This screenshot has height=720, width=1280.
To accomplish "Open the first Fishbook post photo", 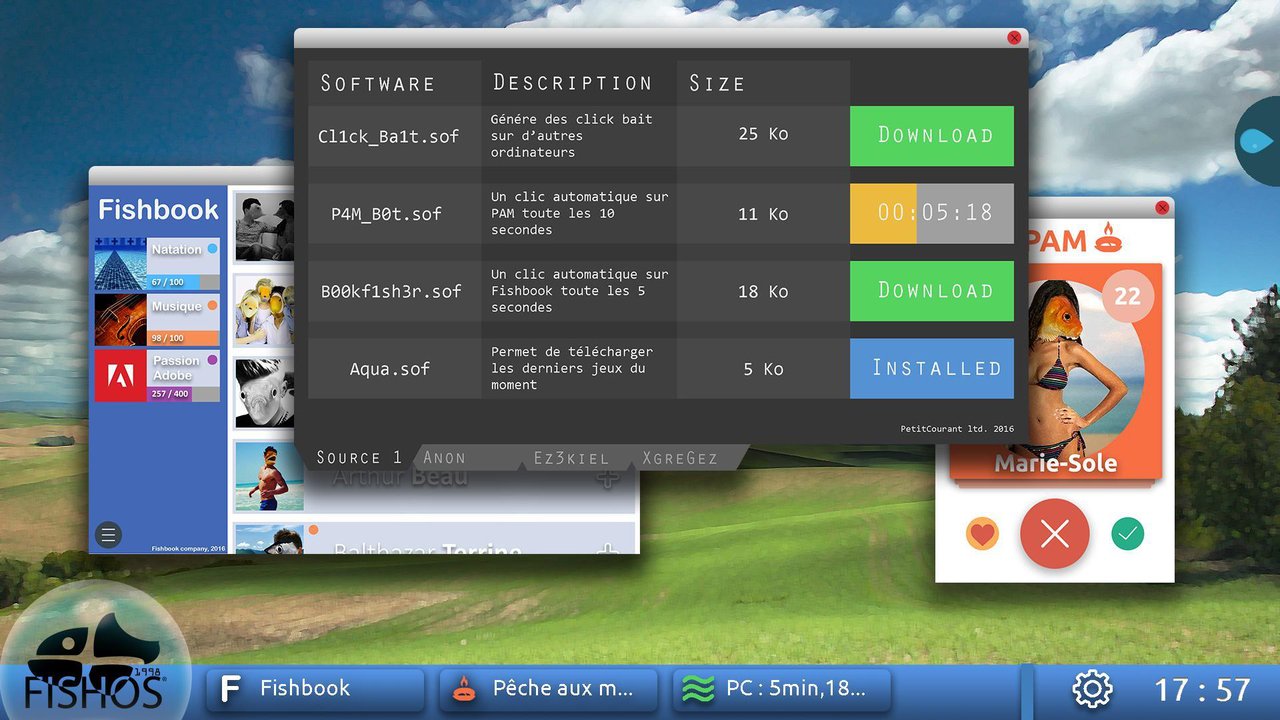I will [x=265, y=228].
